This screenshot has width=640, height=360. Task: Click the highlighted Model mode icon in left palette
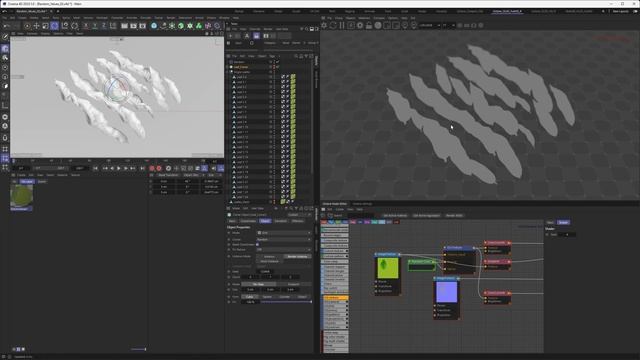click(5, 48)
